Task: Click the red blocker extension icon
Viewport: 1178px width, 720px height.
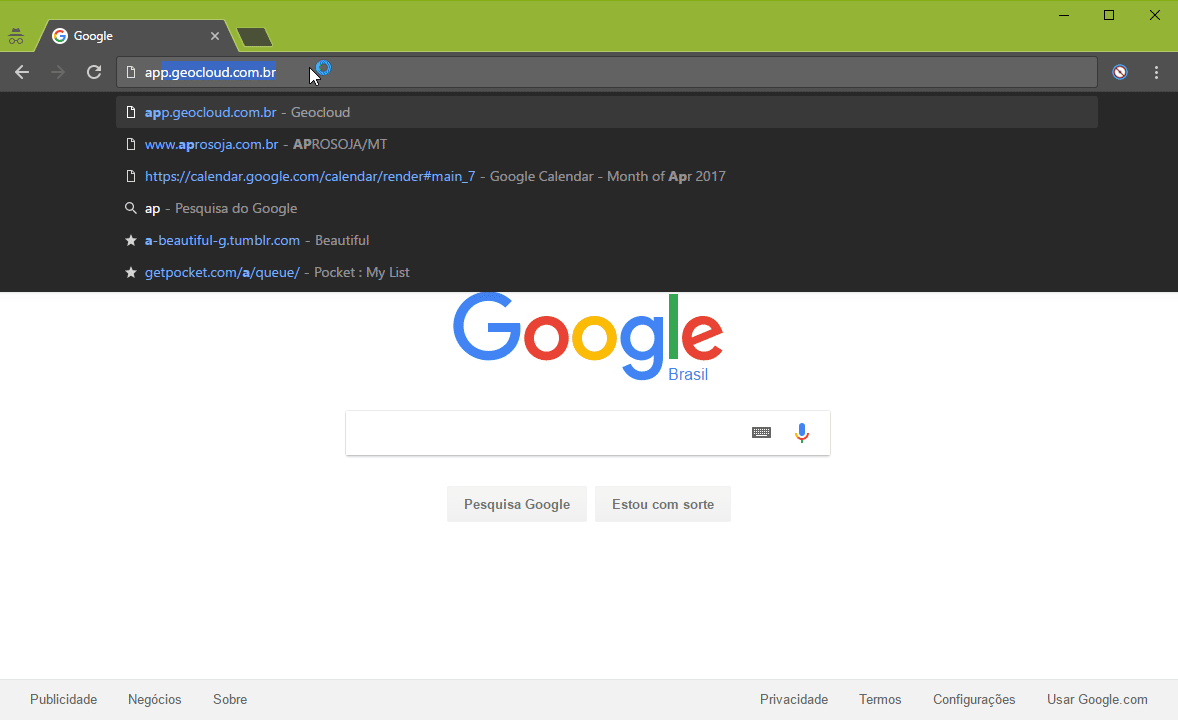Action: point(1120,72)
